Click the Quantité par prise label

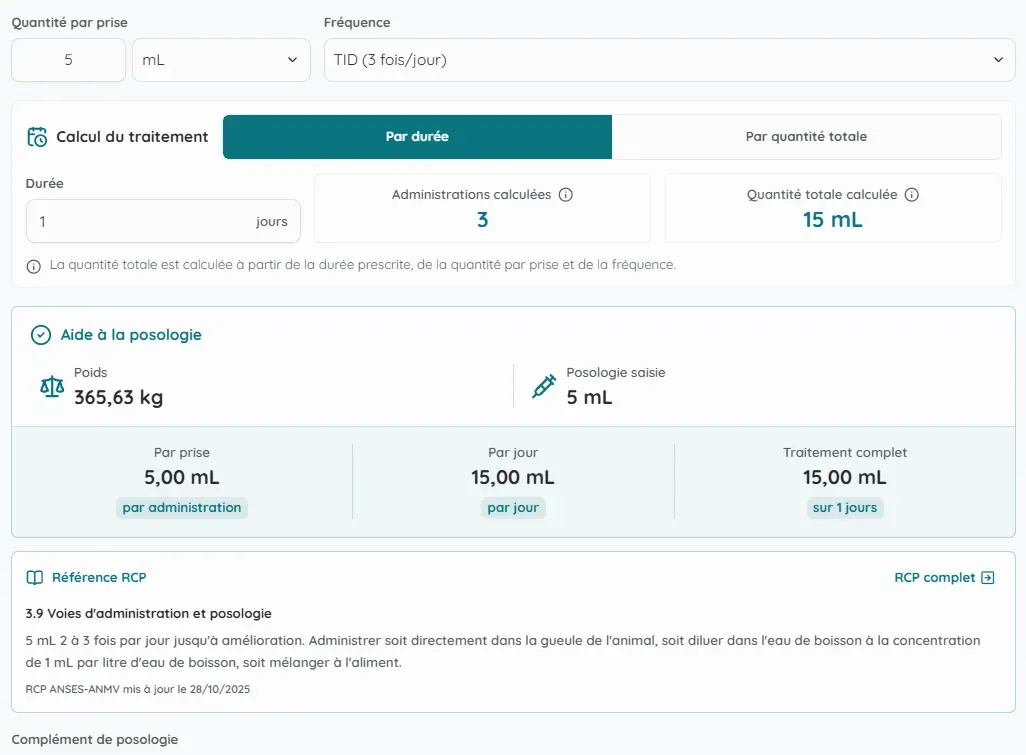point(69,22)
